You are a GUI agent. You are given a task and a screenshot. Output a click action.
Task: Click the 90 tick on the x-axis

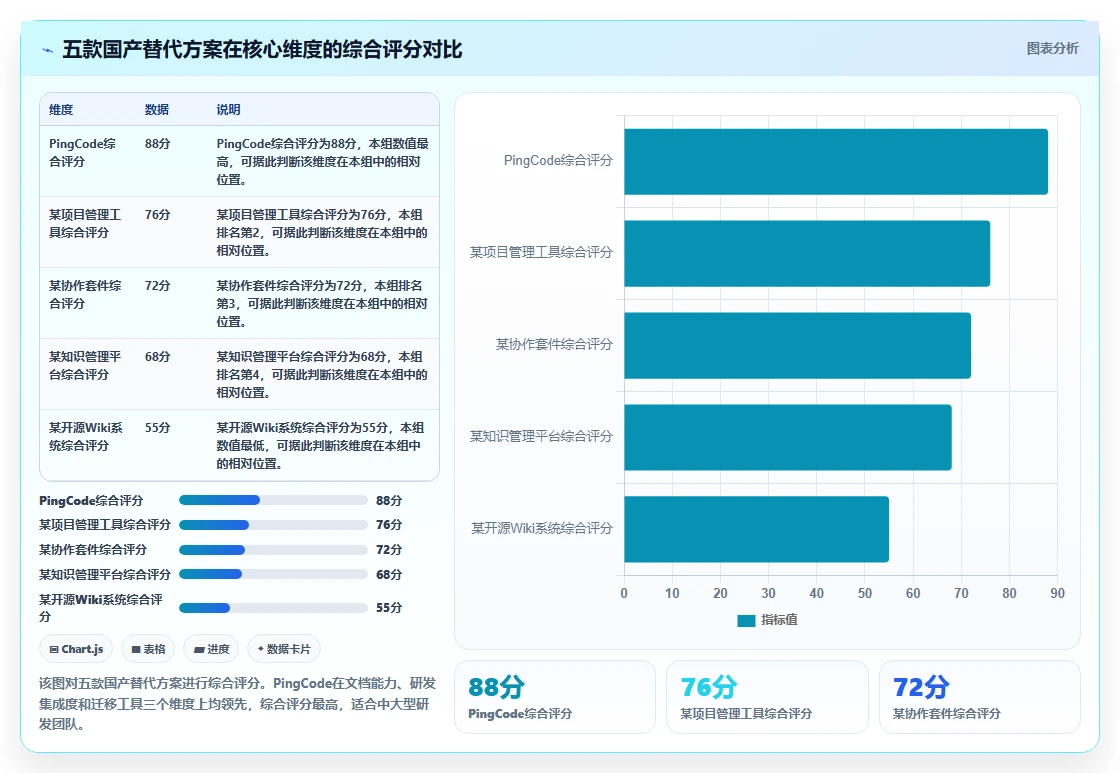(1057, 593)
